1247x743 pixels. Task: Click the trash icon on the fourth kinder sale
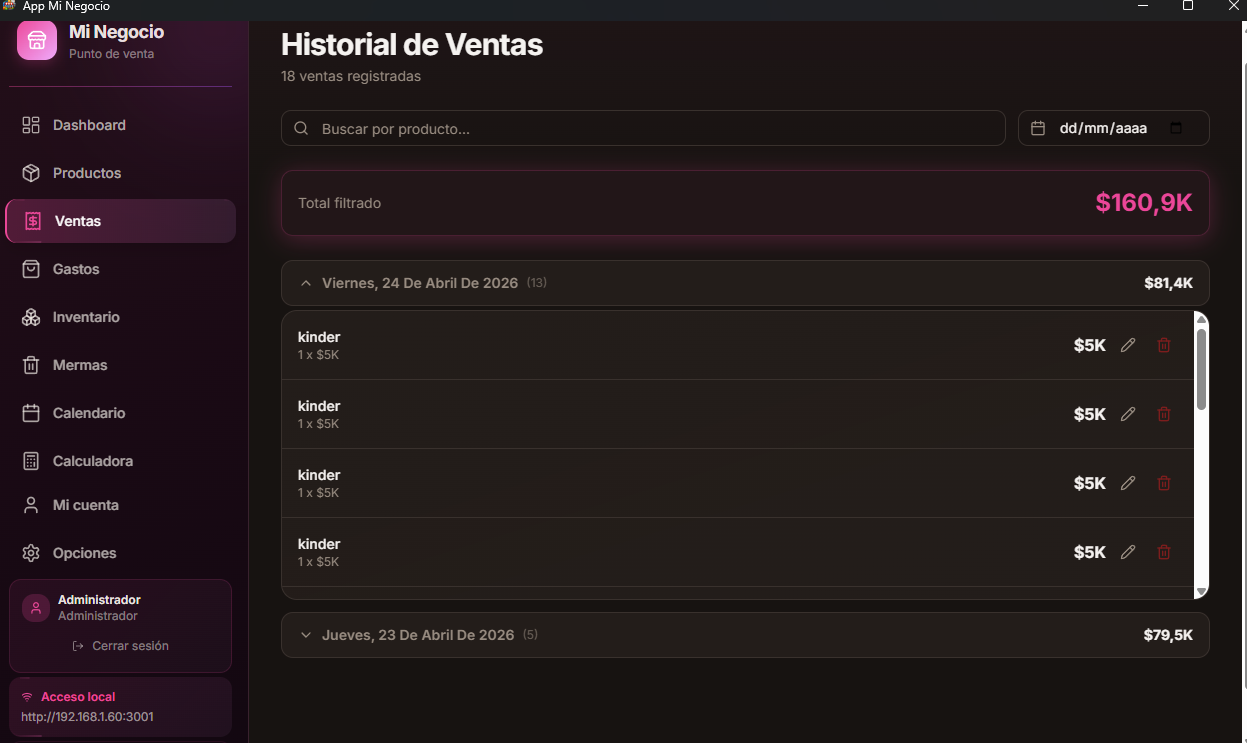click(x=1164, y=552)
